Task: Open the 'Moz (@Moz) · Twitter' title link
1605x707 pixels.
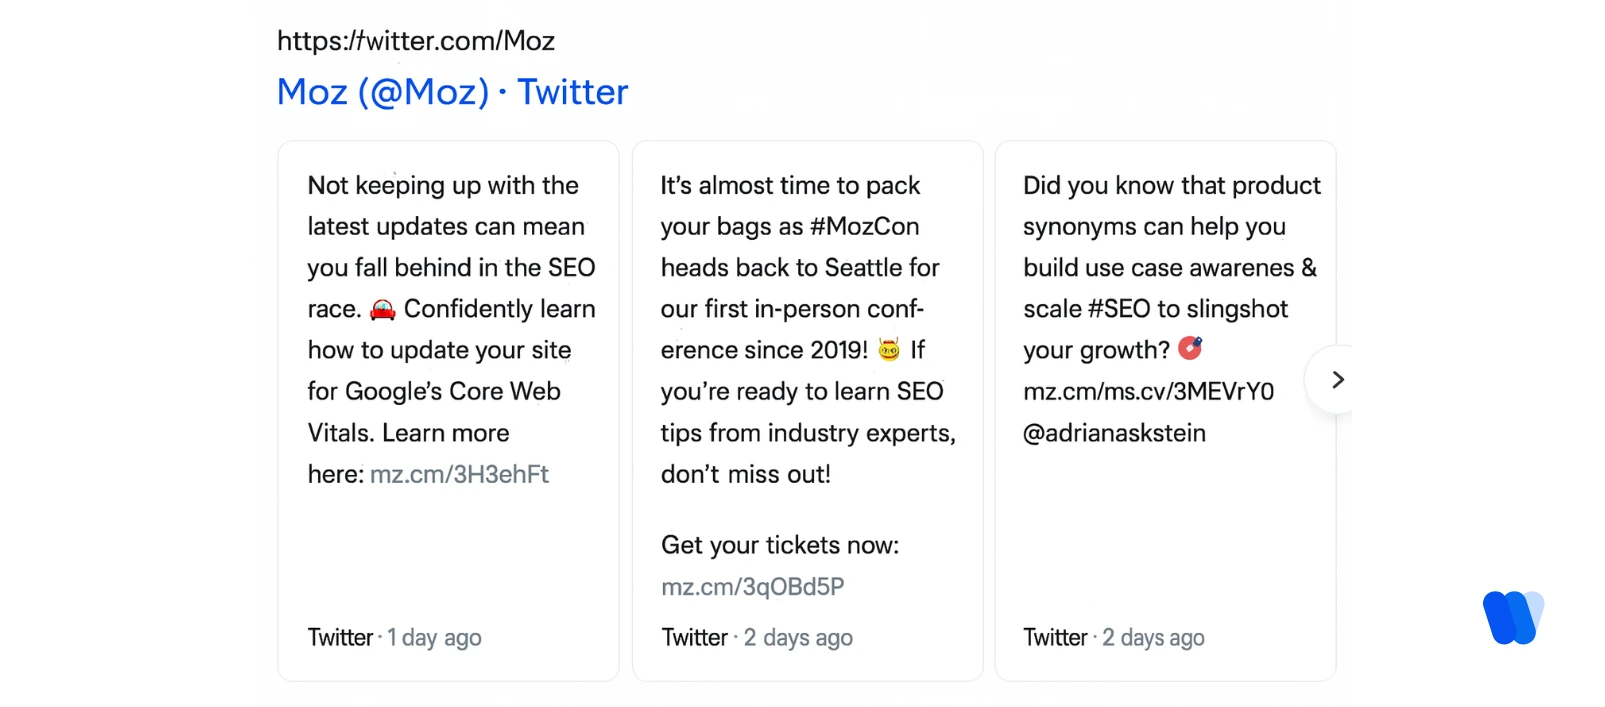Action: coord(452,92)
